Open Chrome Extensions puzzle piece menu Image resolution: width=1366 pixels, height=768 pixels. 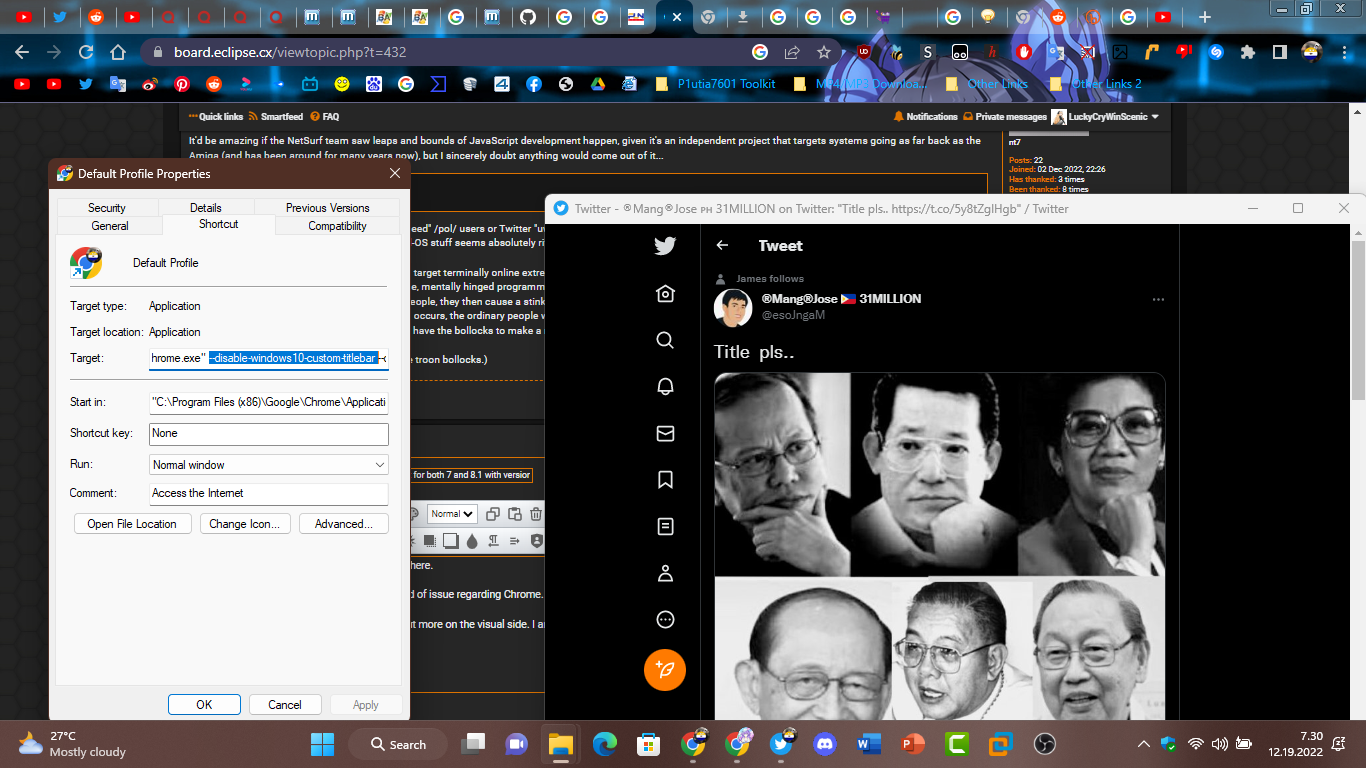1247,52
